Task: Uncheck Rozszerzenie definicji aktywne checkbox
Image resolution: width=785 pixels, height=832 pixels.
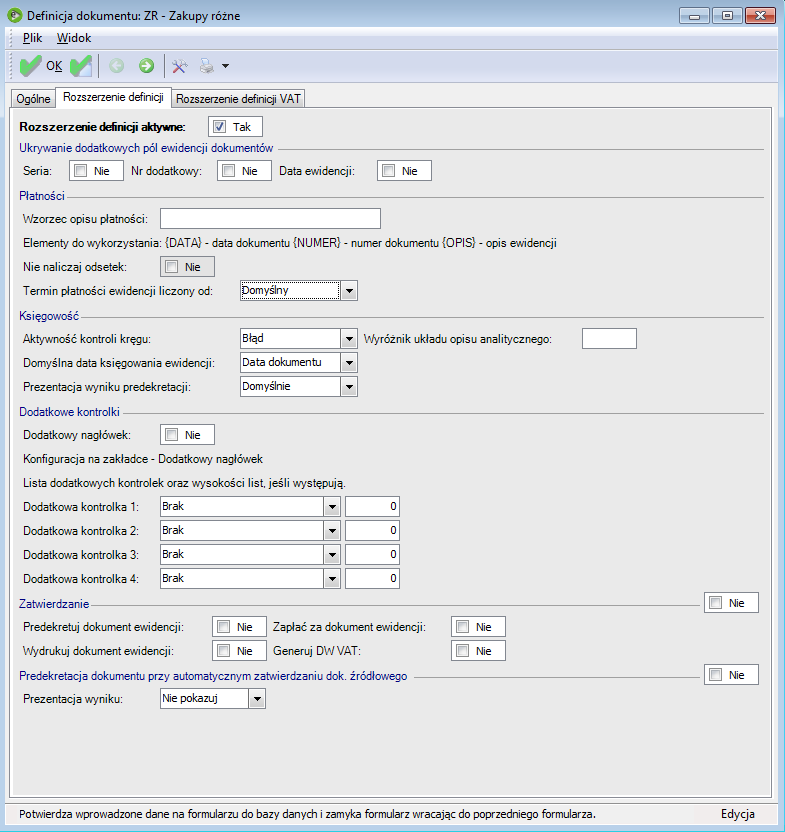Action: click(x=219, y=127)
